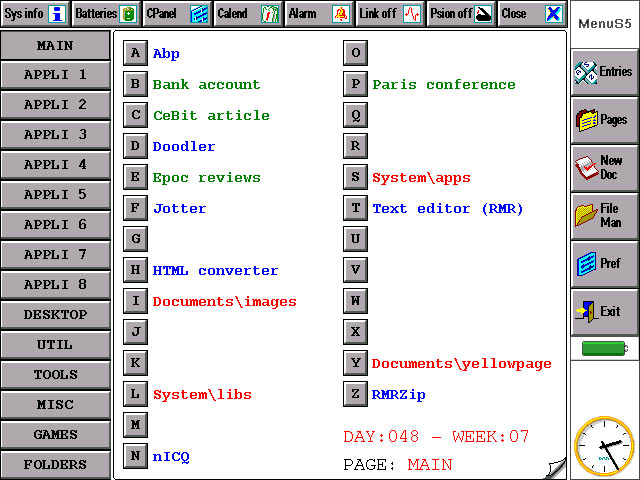640x480 pixels.
Task: Launch HTML converter
Action: click(x=216, y=271)
